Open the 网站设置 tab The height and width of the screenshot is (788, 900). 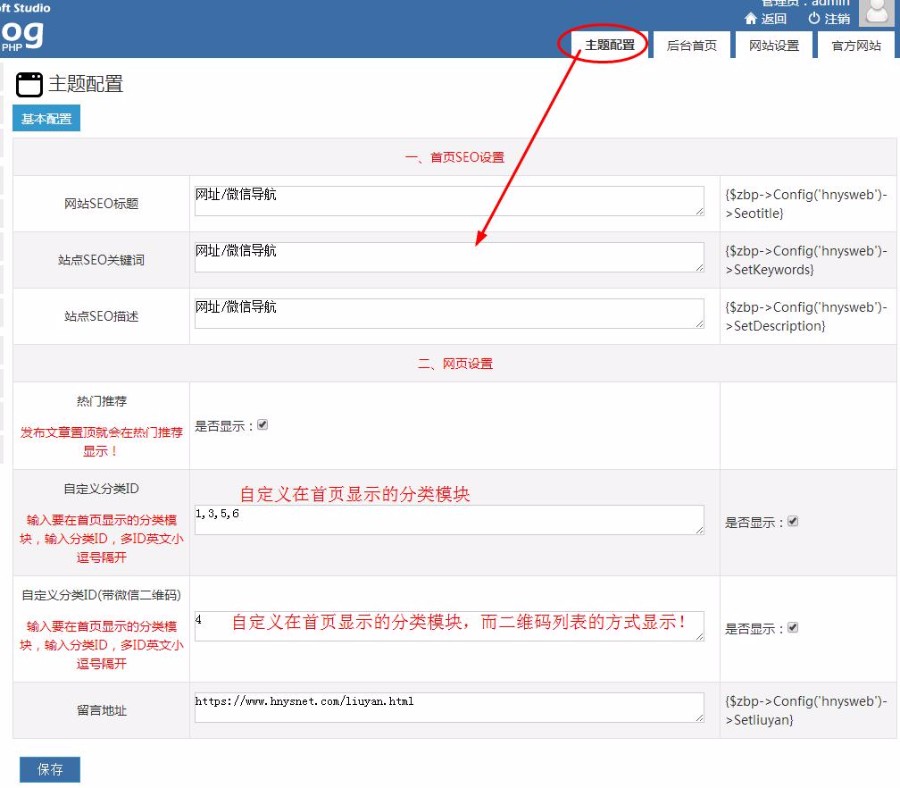click(774, 45)
